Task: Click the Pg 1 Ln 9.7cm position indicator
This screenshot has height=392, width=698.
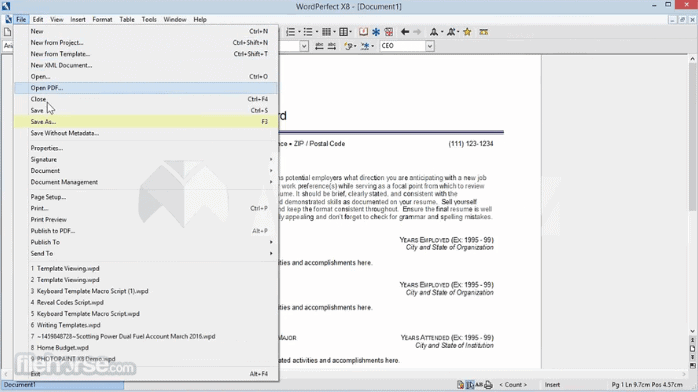Action: coord(647,385)
